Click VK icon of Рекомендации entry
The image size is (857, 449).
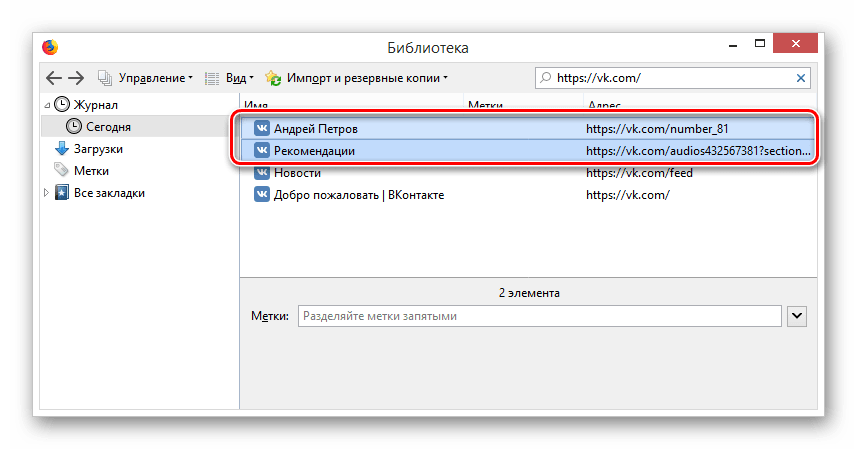click(x=262, y=151)
